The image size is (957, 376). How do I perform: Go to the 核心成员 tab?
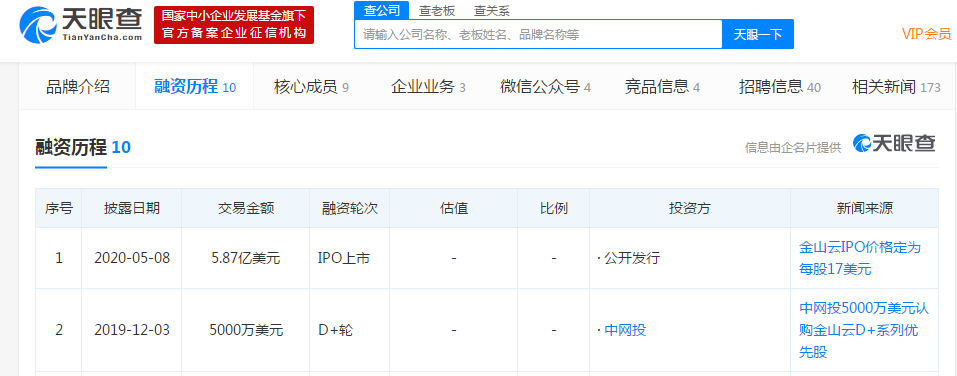click(311, 87)
